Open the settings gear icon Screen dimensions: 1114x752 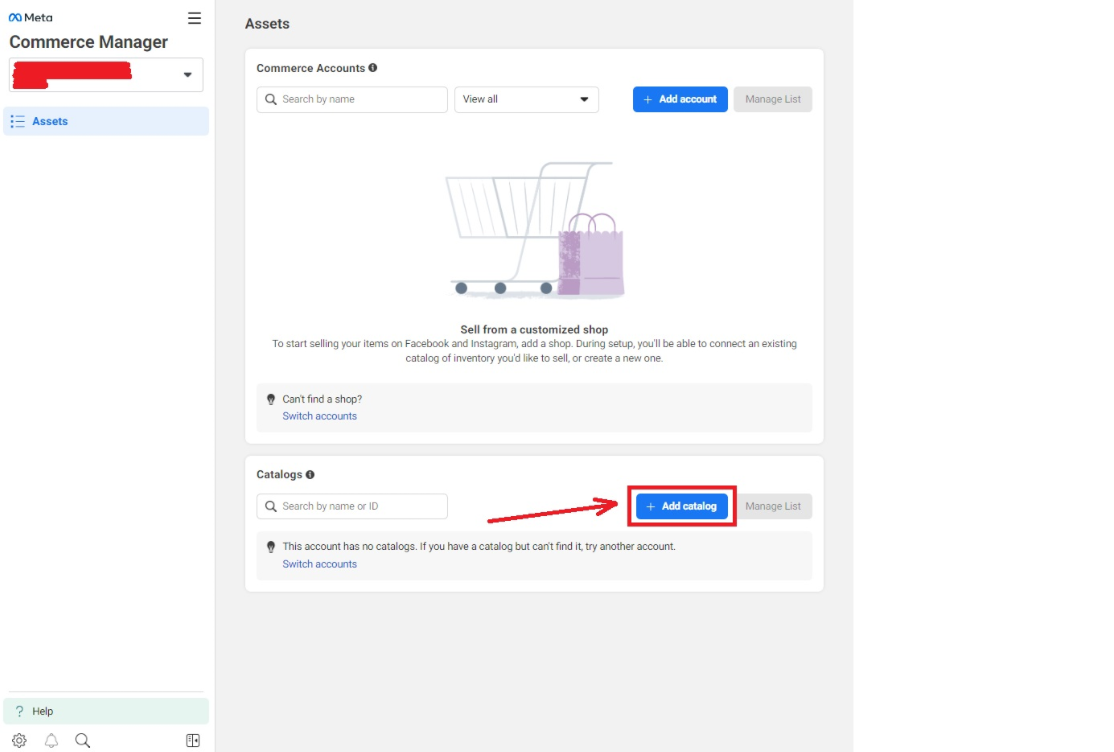coord(19,740)
